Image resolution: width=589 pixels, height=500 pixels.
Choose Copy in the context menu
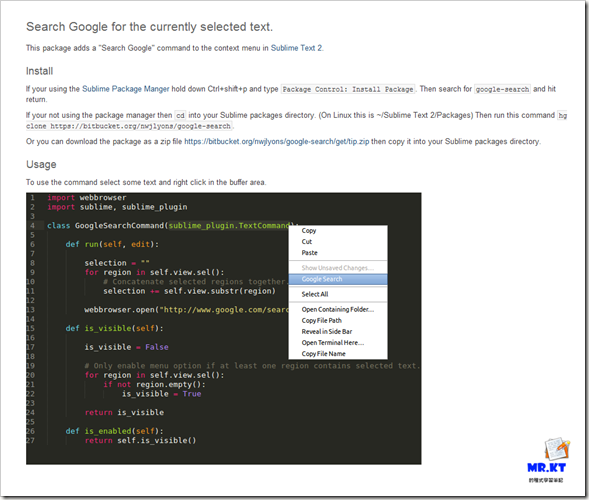(309, 231)
